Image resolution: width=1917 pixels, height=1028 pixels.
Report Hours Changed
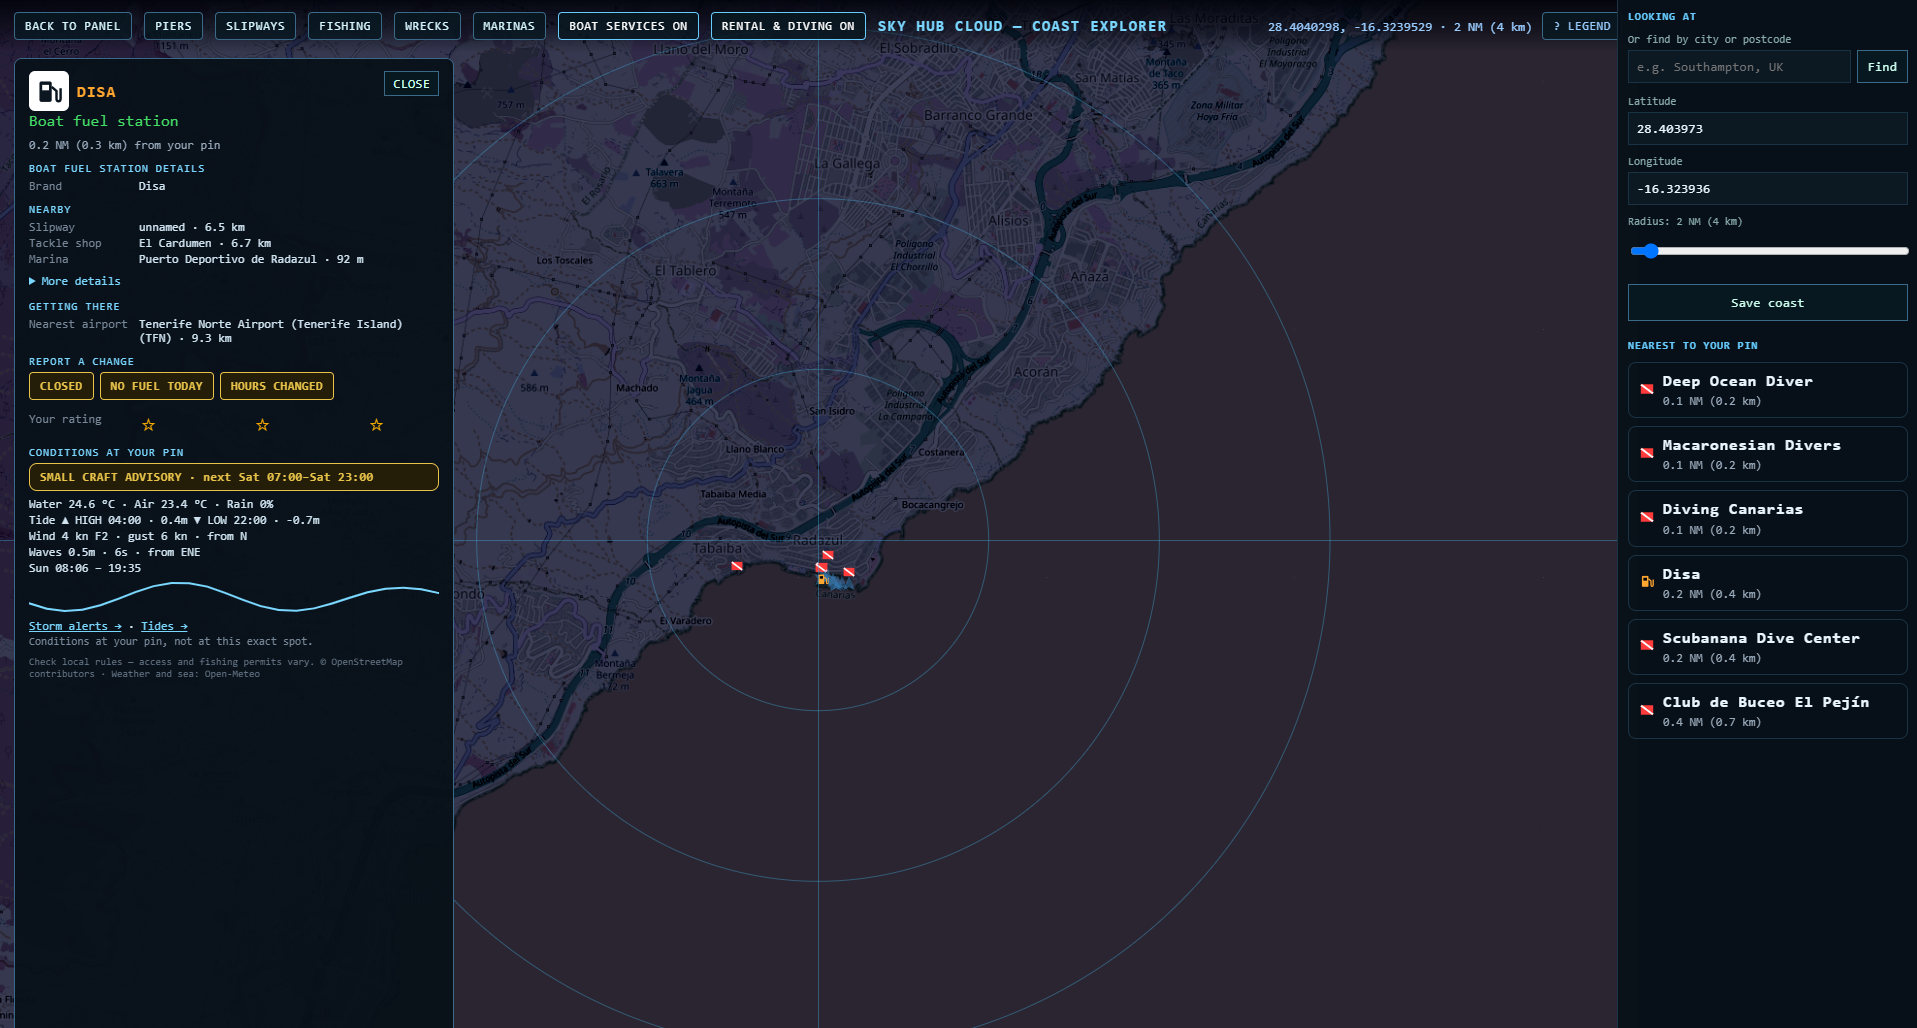point(276,386)
